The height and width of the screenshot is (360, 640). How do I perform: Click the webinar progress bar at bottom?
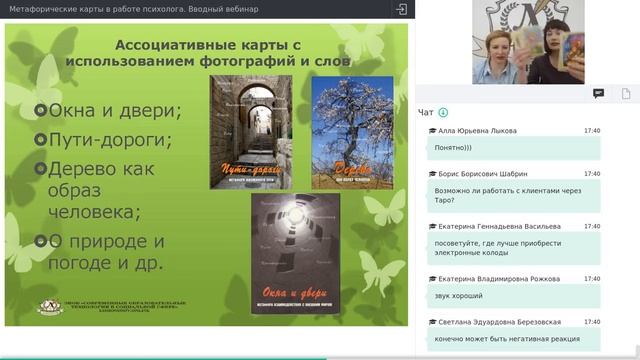[320, 358]
